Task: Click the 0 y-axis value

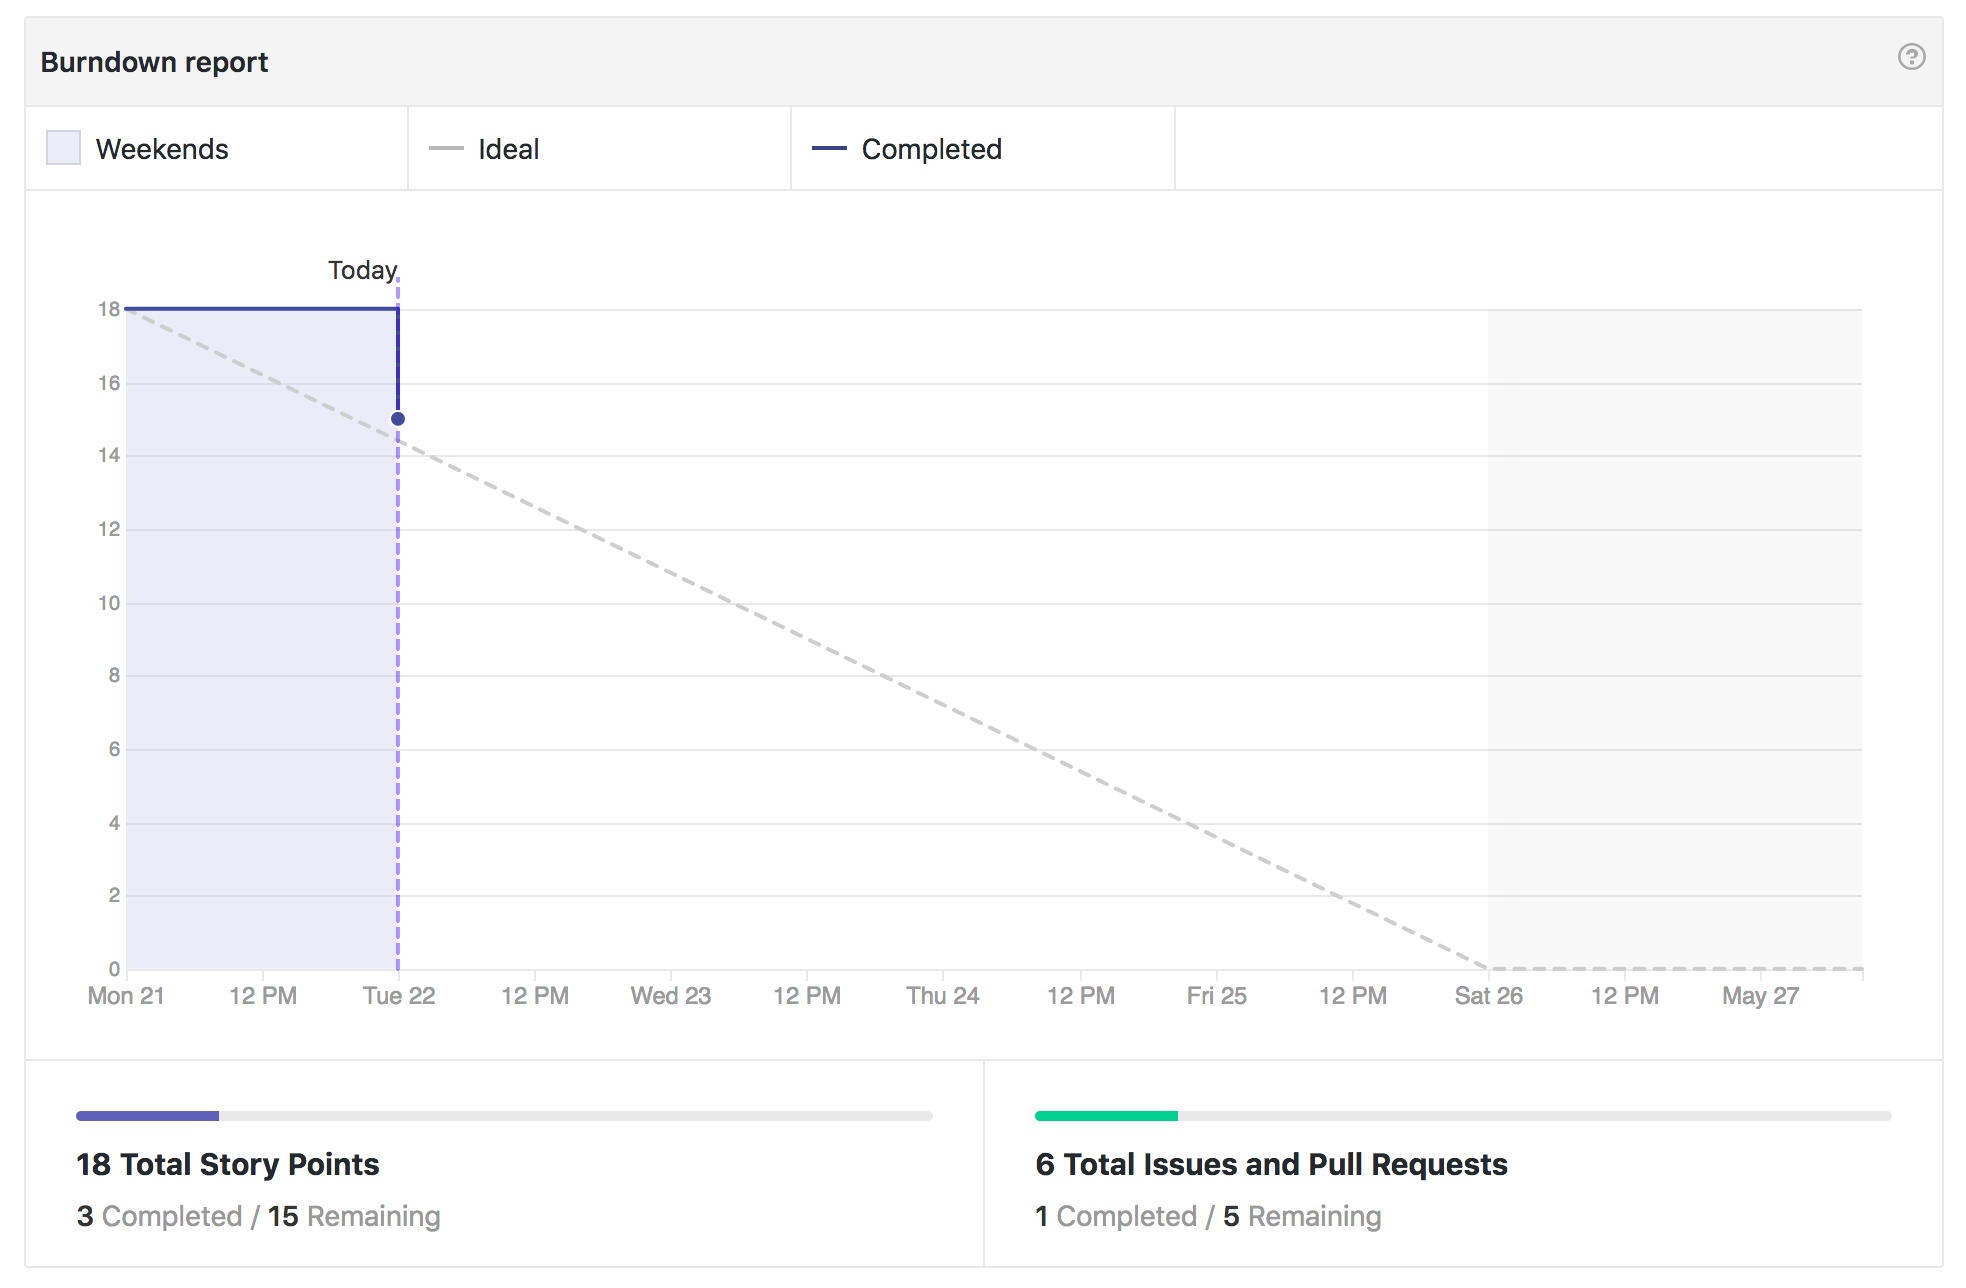Action: [x=114, y=969]
